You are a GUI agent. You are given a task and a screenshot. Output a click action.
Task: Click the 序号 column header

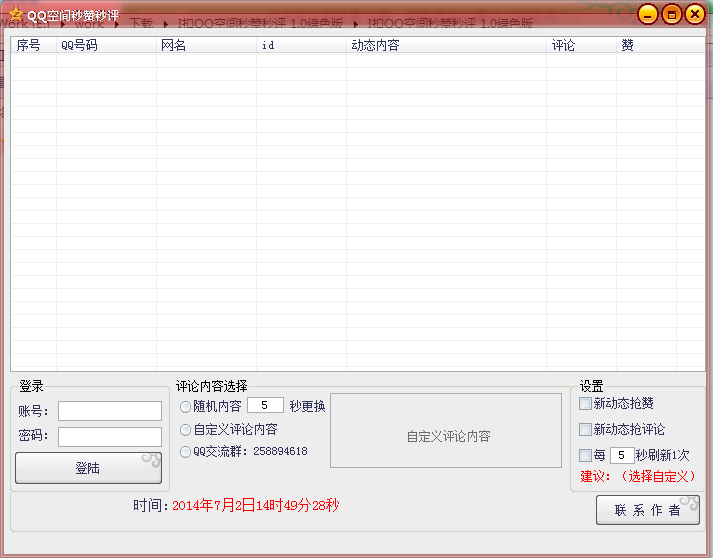point(34,45)
